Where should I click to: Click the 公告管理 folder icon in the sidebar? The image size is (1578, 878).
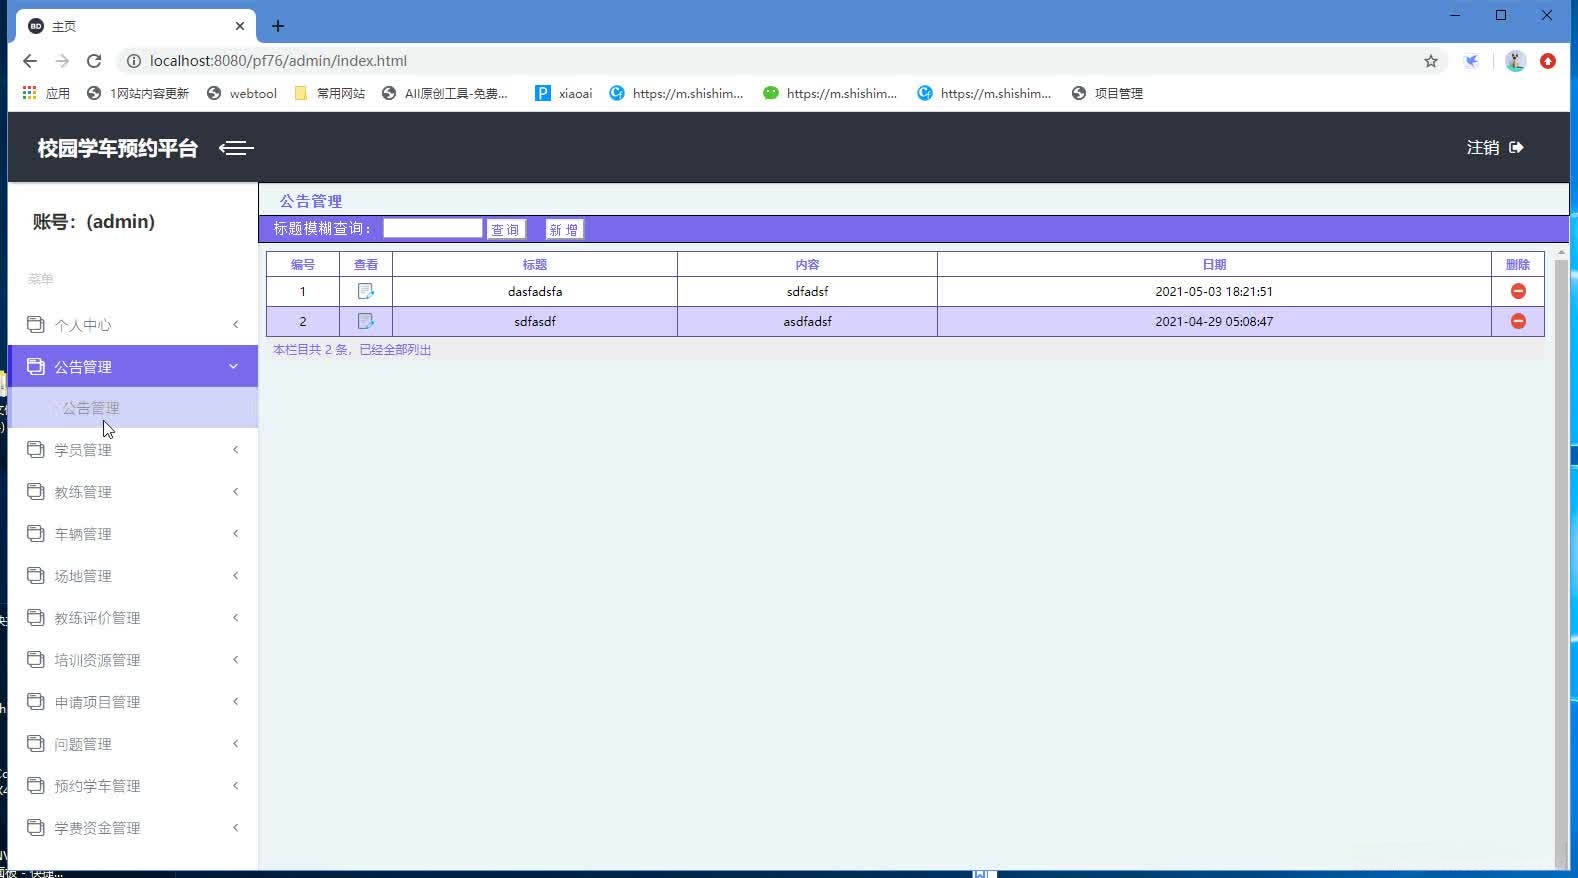(x=36, y=366)
